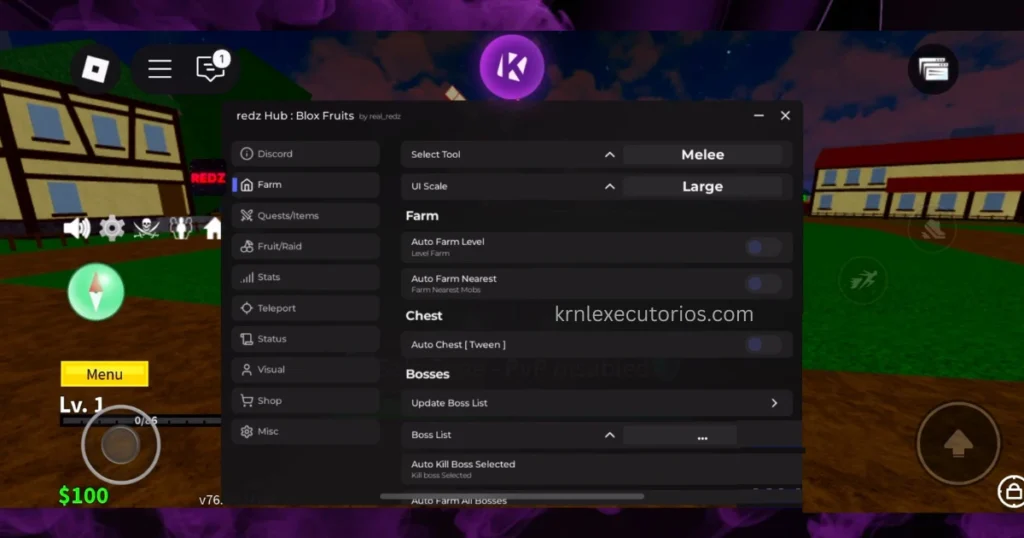This screenshot has width=1024, height=538.
Task: Click the Shop cart icon
Action: pos(246,401)
